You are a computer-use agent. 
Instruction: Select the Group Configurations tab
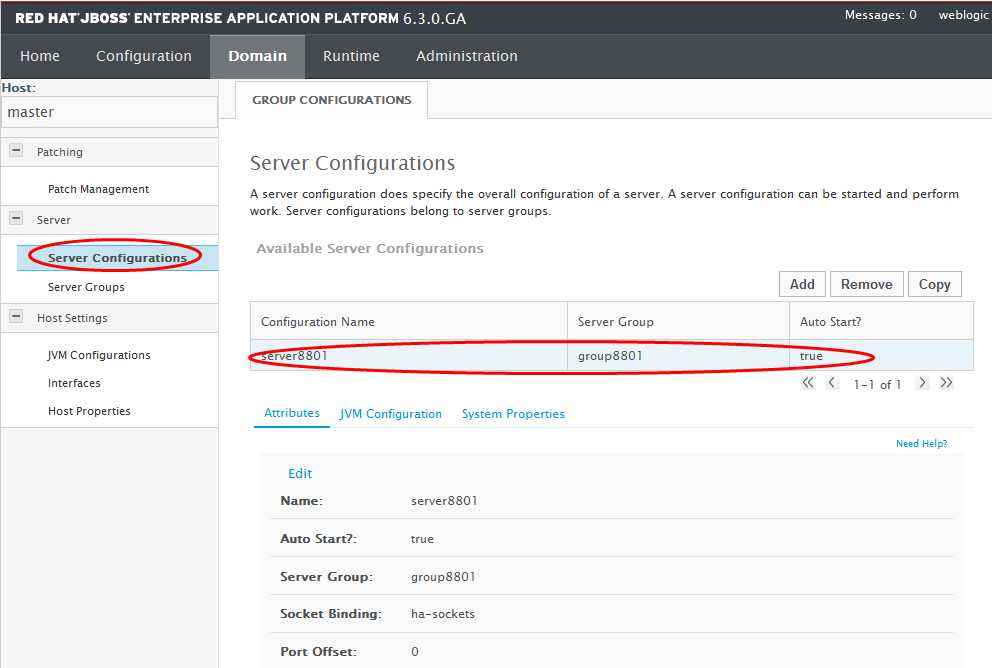coord(332,100)
